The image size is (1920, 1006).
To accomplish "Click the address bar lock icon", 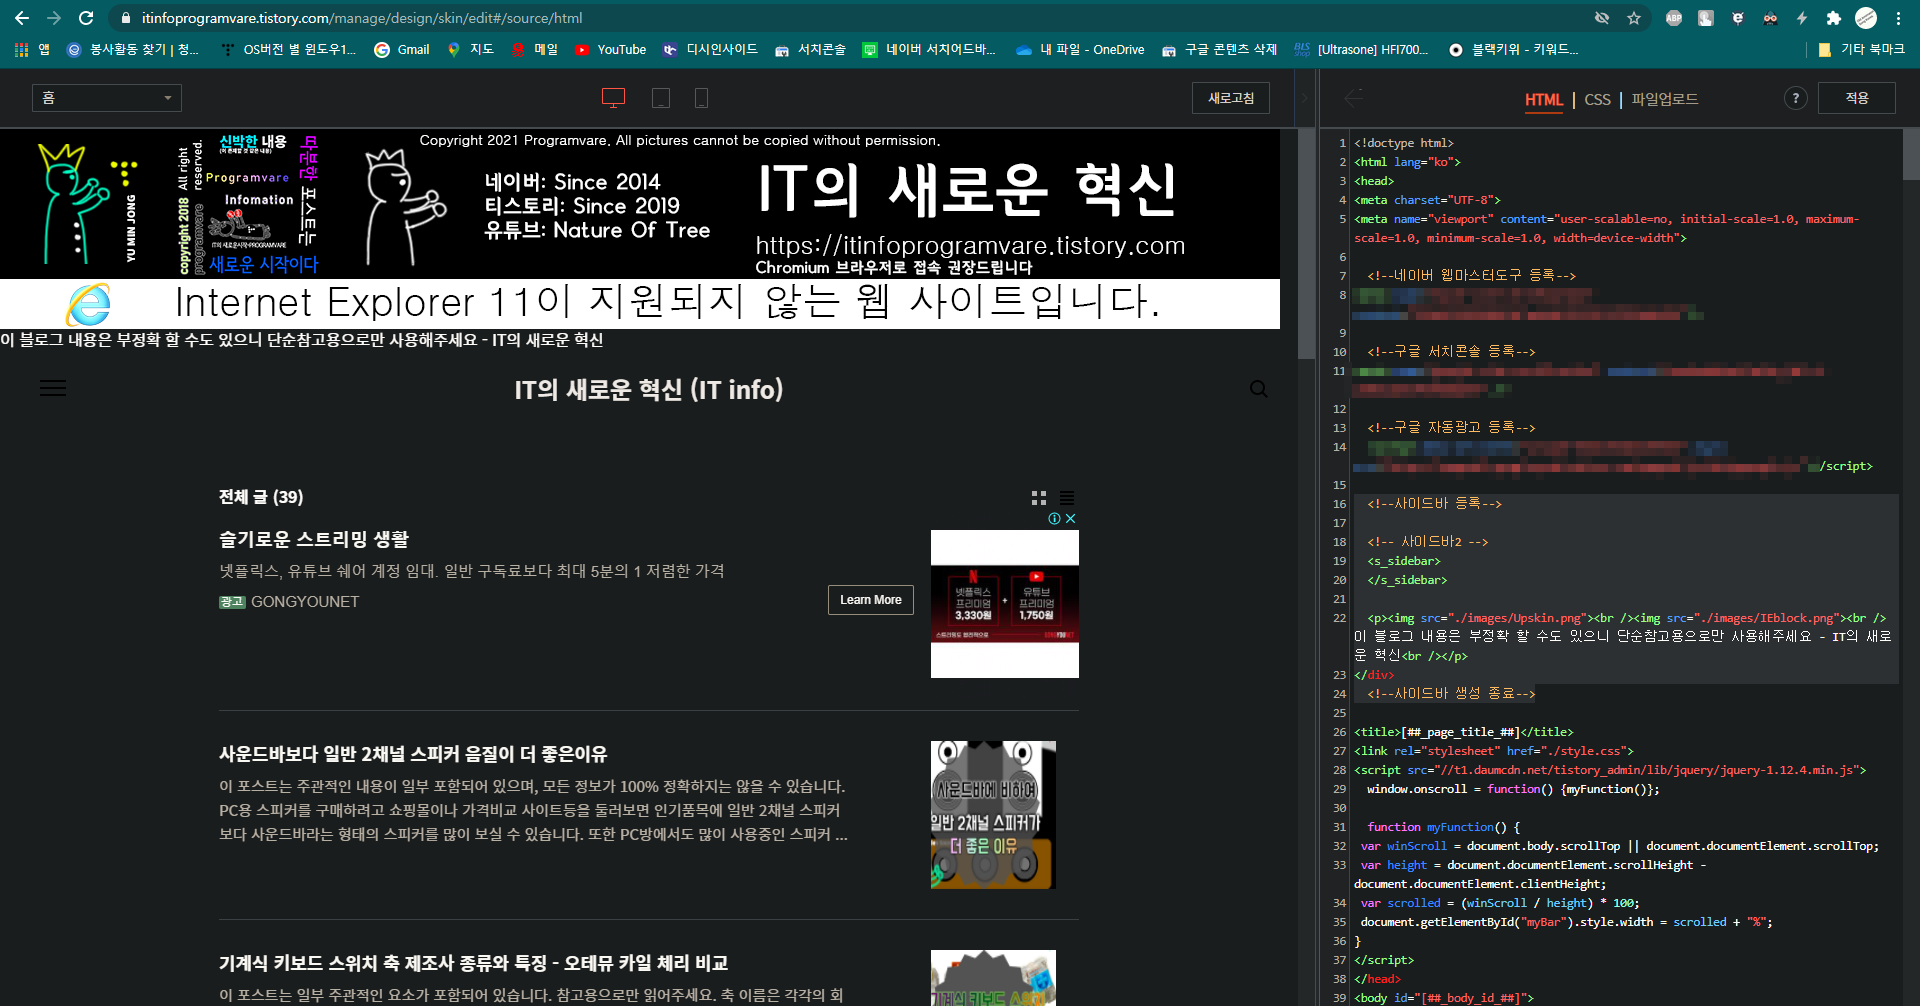I will point(125,18).
